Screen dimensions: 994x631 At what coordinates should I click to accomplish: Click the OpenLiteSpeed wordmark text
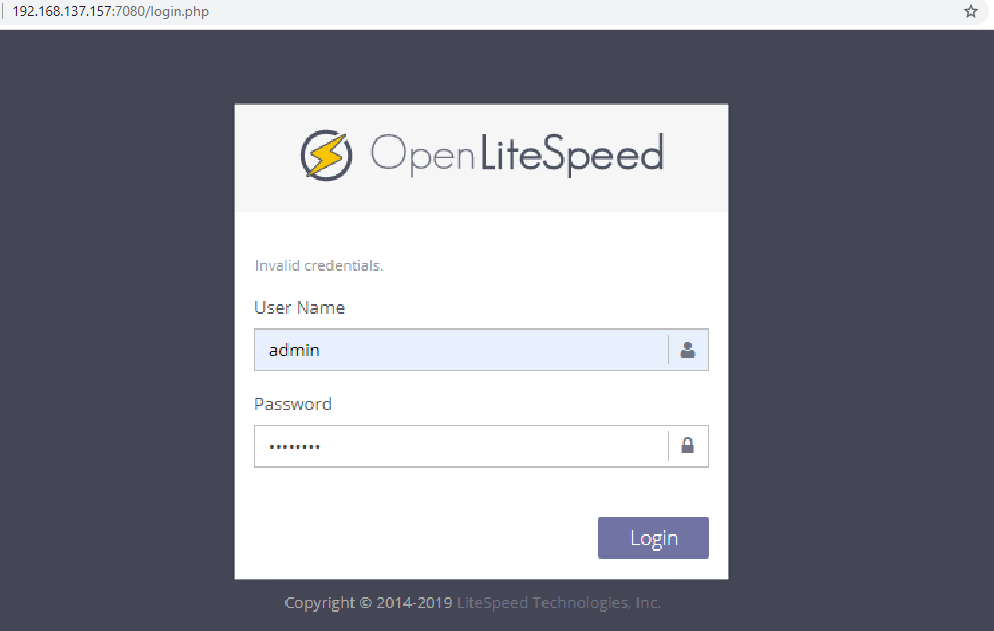517,154
